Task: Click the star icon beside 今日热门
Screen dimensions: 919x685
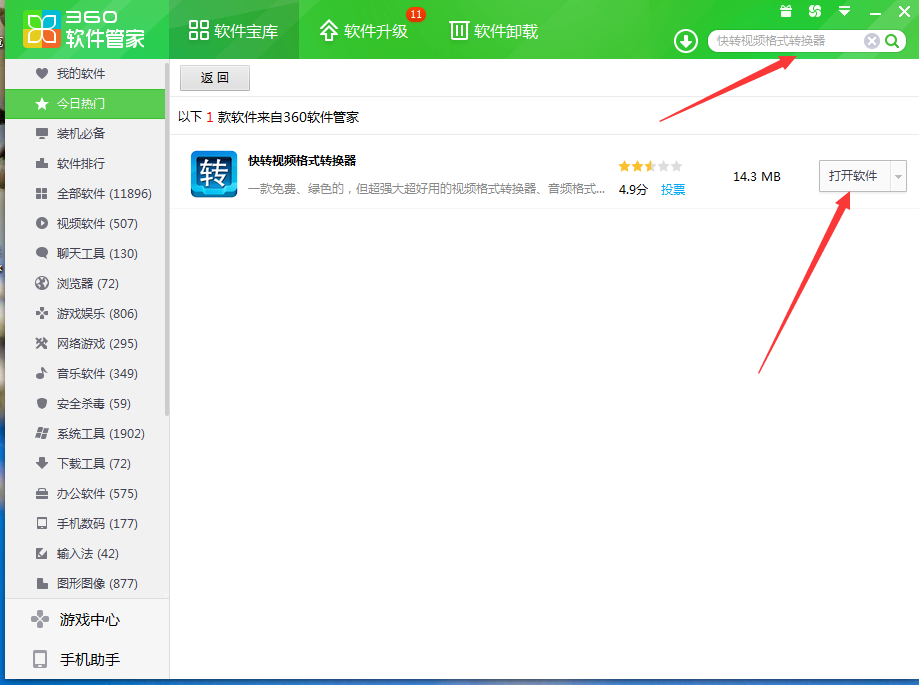Action: click(42, 104)
